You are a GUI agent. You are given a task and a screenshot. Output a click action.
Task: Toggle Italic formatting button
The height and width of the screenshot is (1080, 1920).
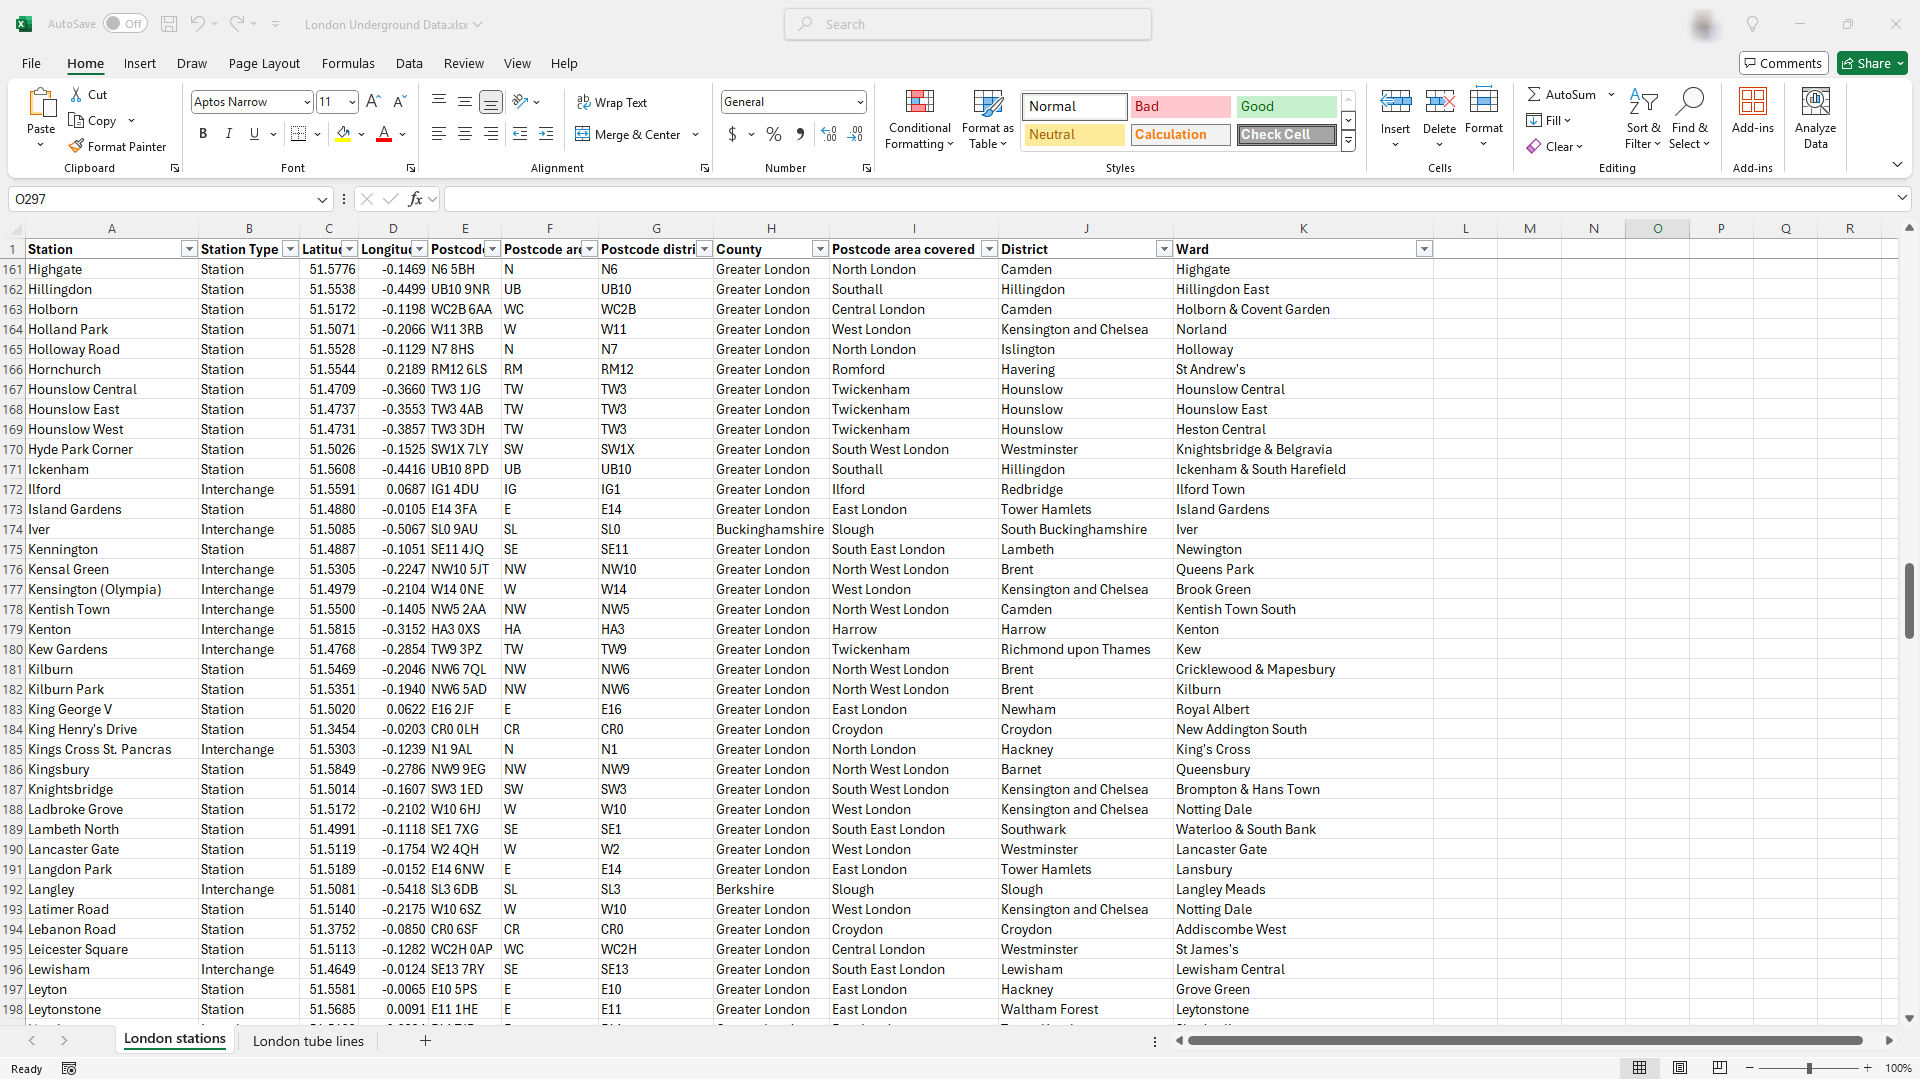(x=228, y=134)
